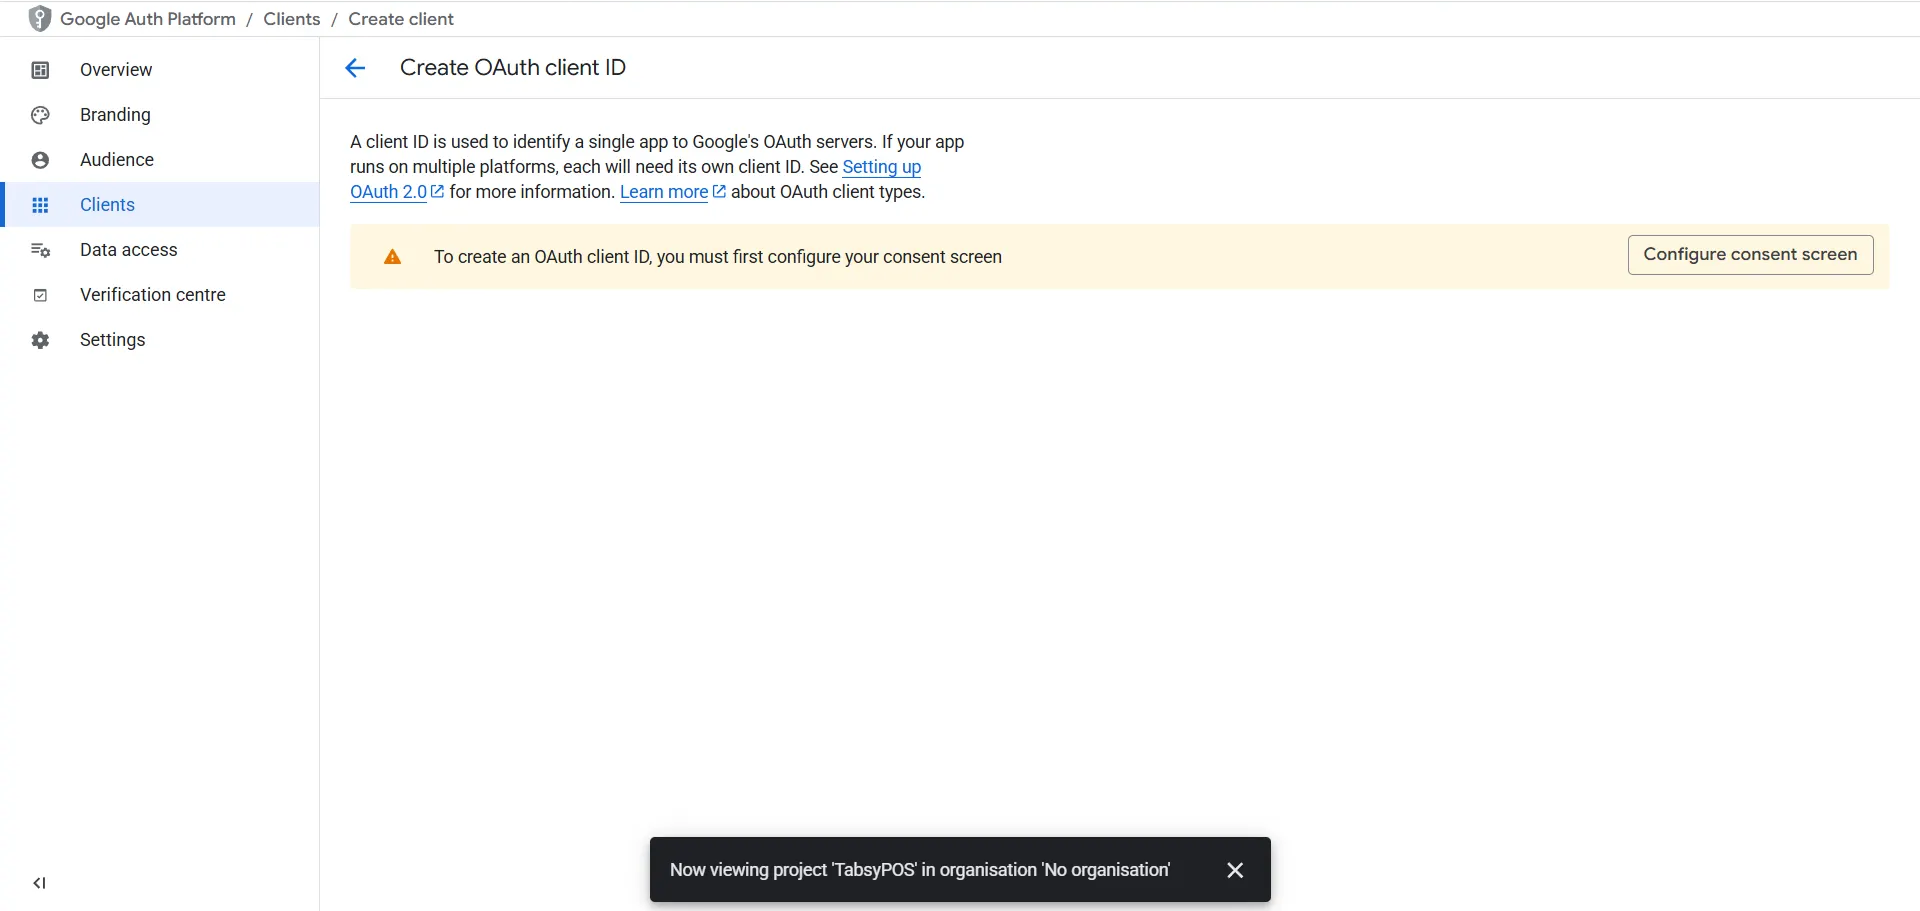Click the Create client breadcrumb
Image resolution: width=1920 pixels, height=911 pixels.
401,19
